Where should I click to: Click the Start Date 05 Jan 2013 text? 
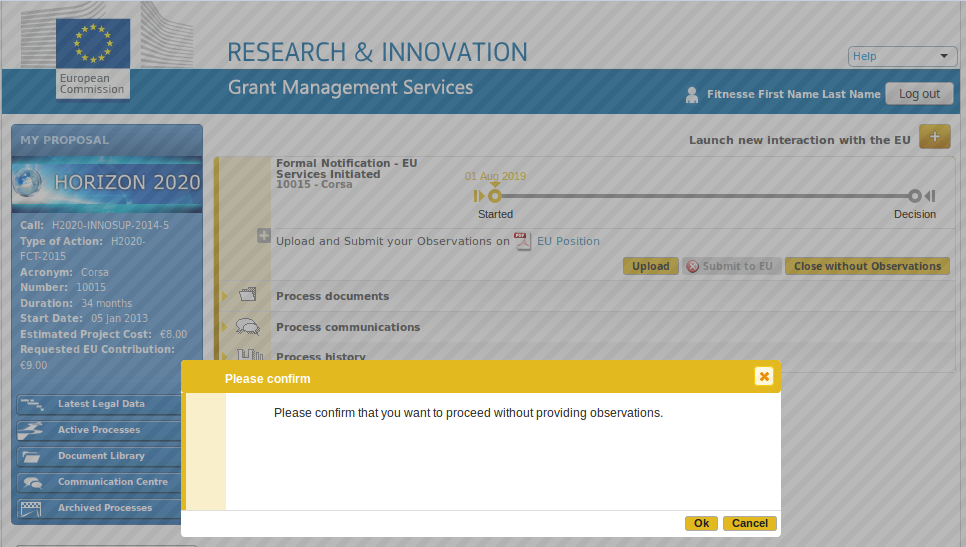[x=84, y=318]
